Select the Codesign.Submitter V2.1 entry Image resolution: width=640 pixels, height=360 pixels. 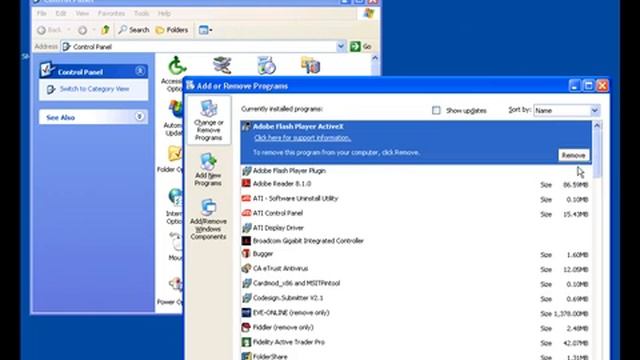tap(416, 298)
